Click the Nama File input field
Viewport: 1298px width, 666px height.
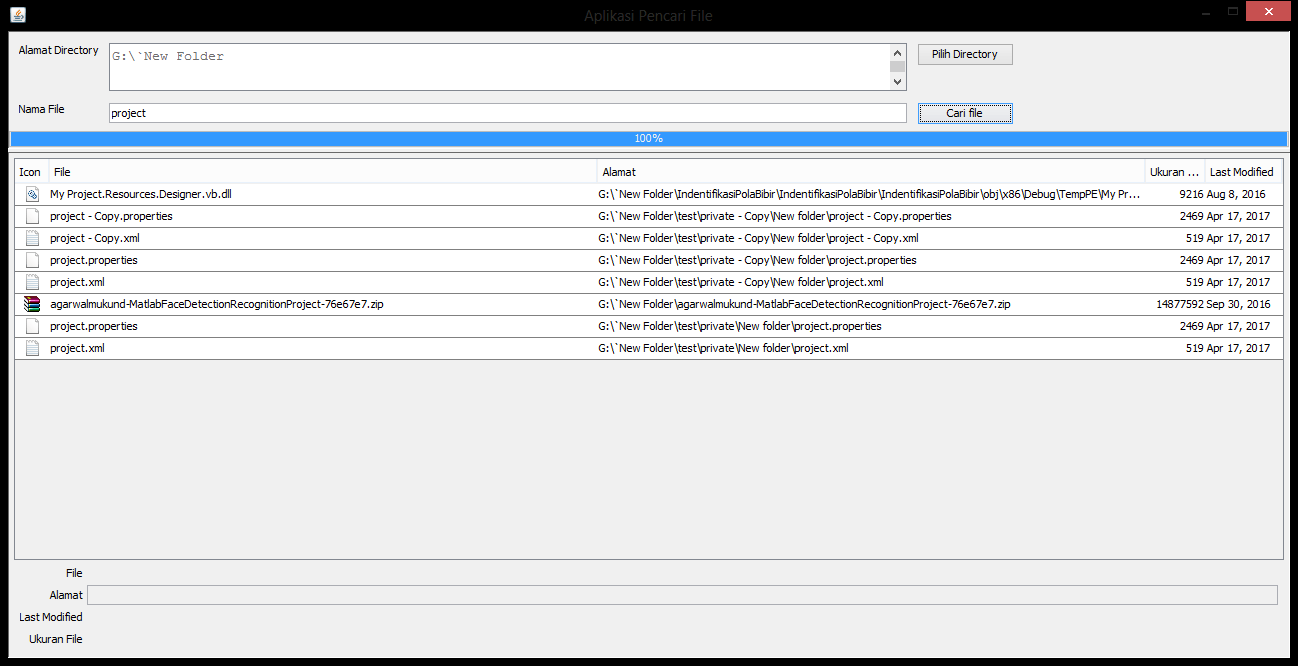coord(507,113)
